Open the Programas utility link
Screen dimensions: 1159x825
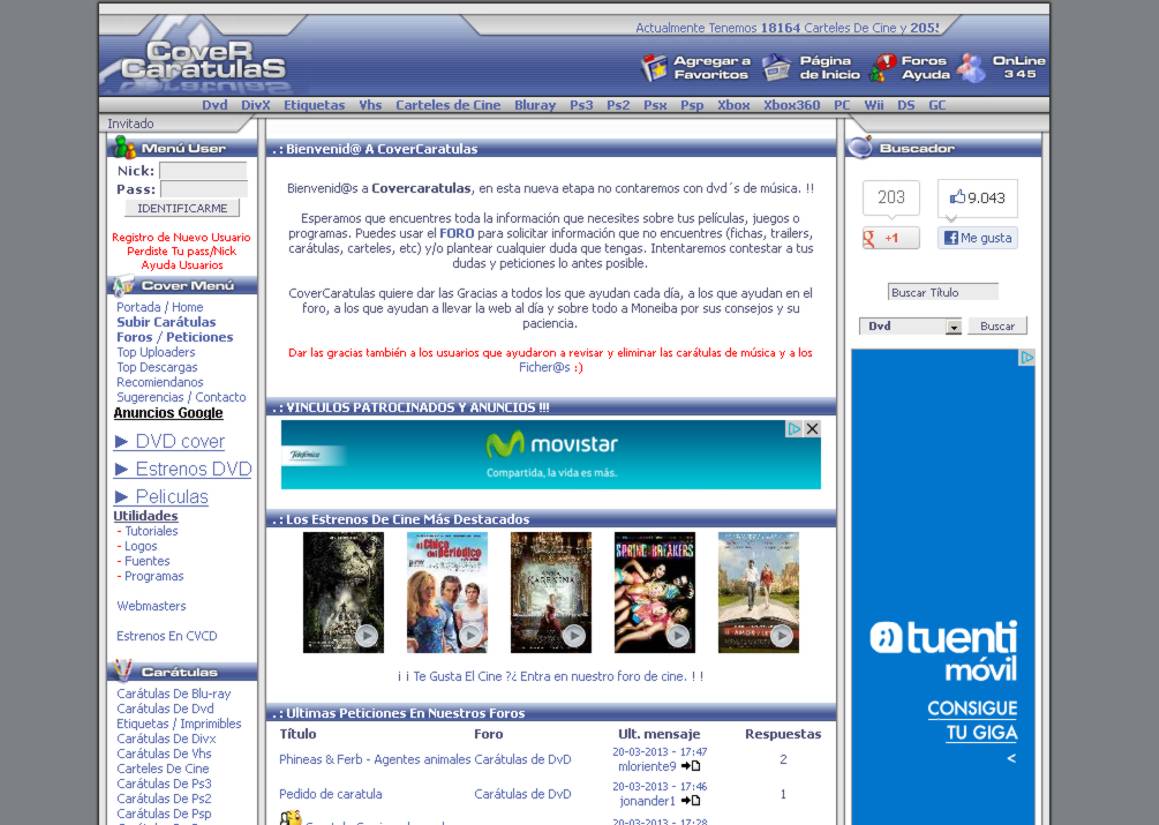tap(154, 576)
